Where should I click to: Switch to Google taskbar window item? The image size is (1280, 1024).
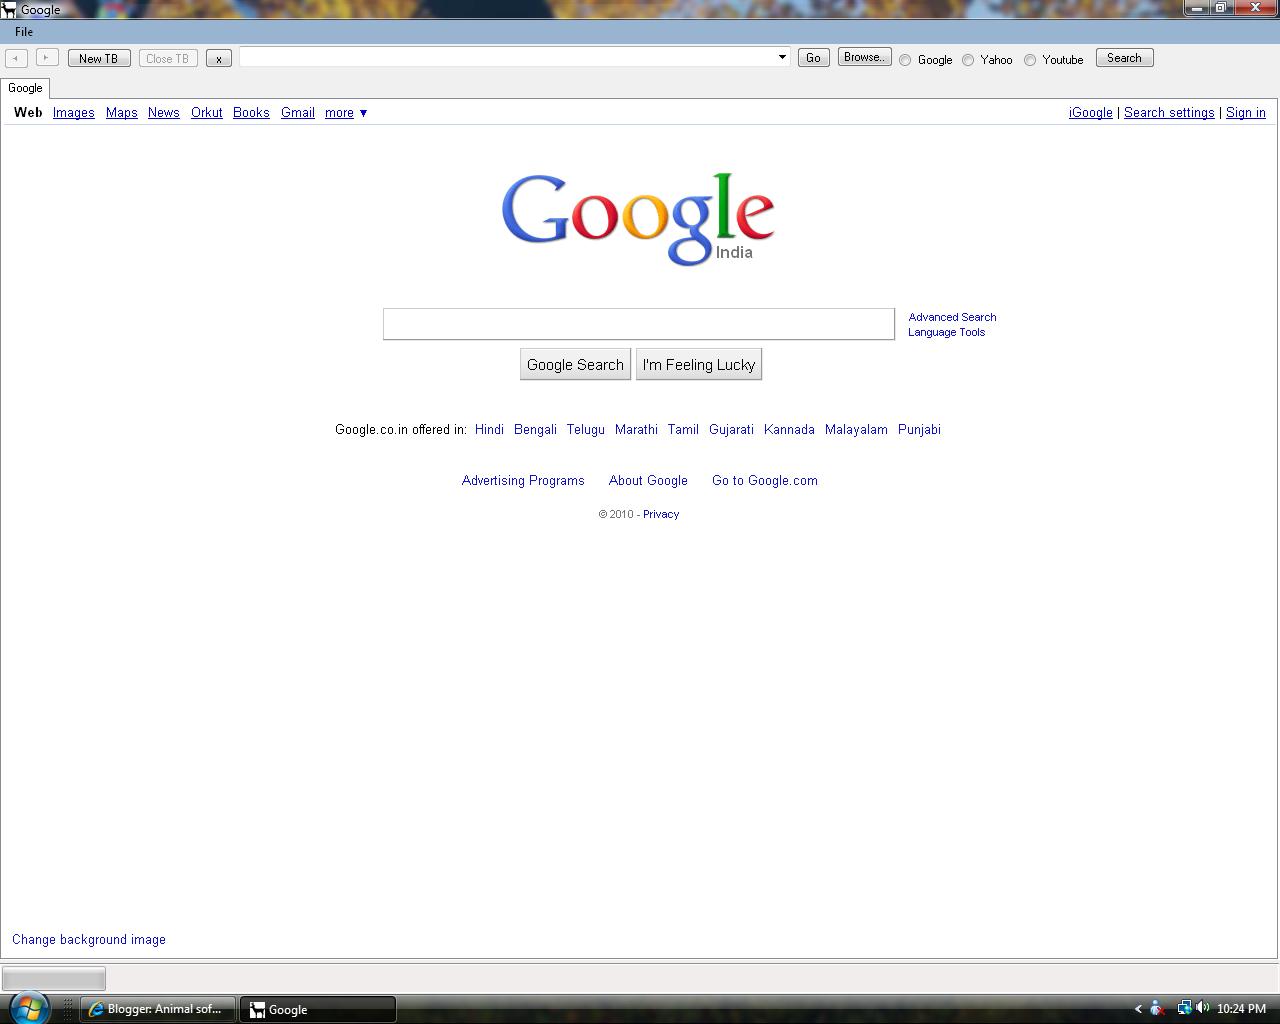coord(318,1009)
